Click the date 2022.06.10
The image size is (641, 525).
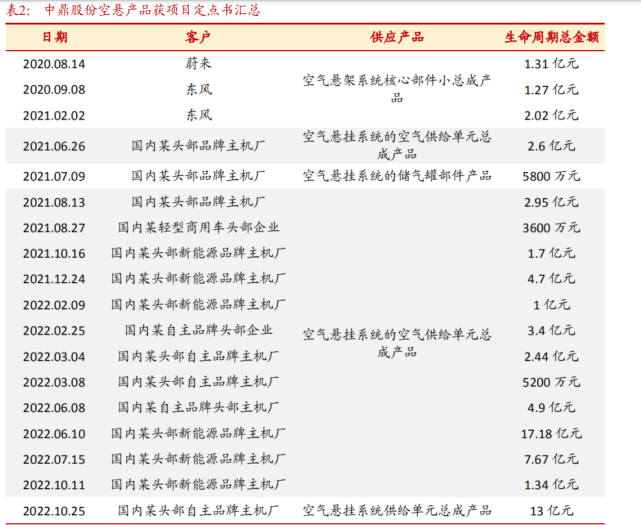tap(54, 434)
